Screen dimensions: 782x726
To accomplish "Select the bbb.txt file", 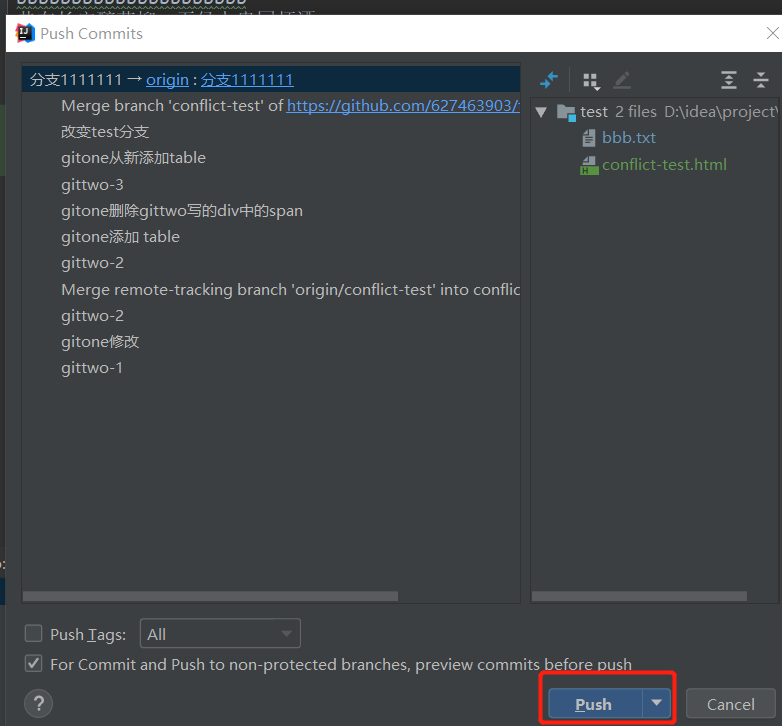I will tap(628, 138).
